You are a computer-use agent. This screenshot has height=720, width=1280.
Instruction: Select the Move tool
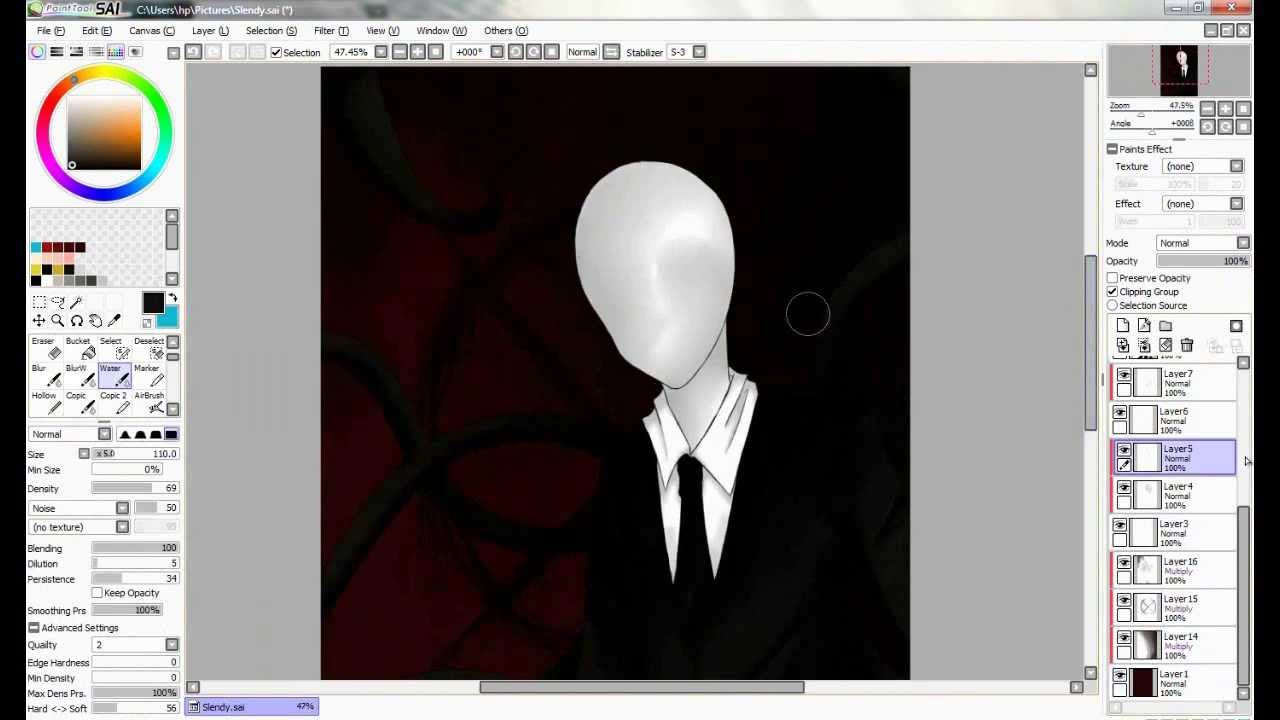coord(38,321)
